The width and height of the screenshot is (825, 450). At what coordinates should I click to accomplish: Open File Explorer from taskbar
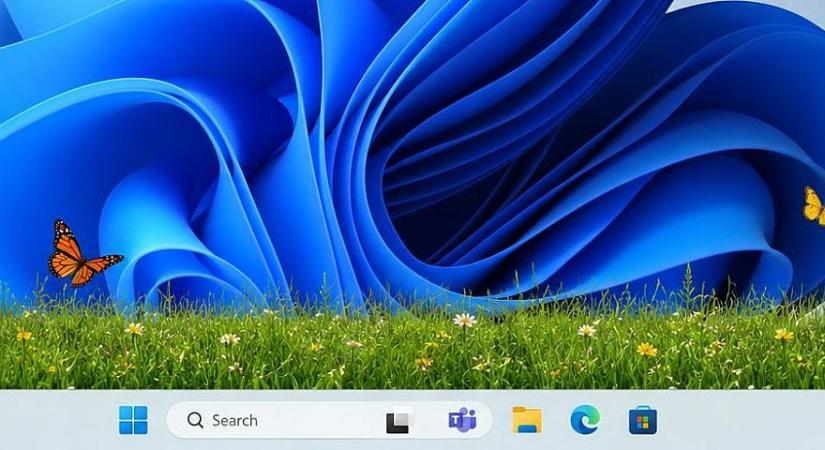click(527, 420)
